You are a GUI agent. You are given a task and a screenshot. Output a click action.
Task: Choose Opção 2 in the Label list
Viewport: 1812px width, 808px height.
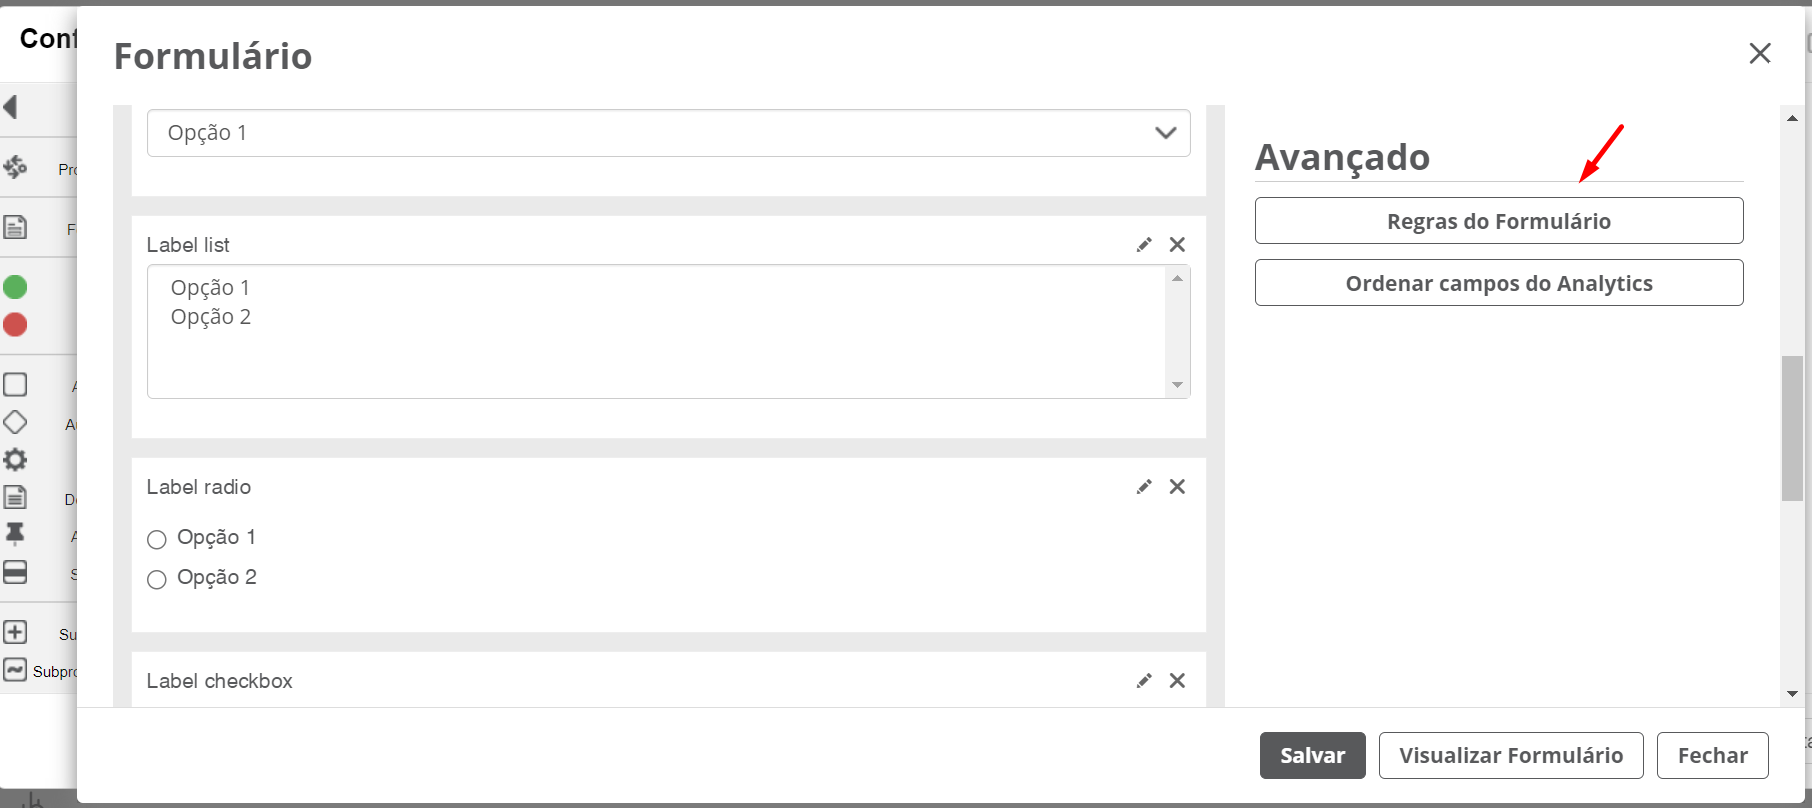tap(211, 317)
